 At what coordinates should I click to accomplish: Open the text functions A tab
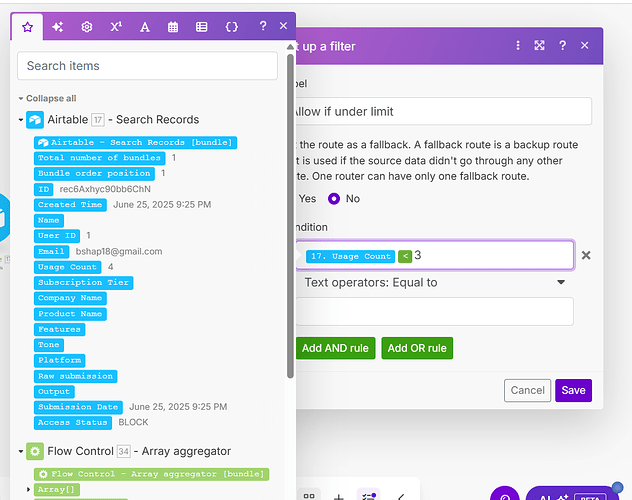tap(145, 27)
